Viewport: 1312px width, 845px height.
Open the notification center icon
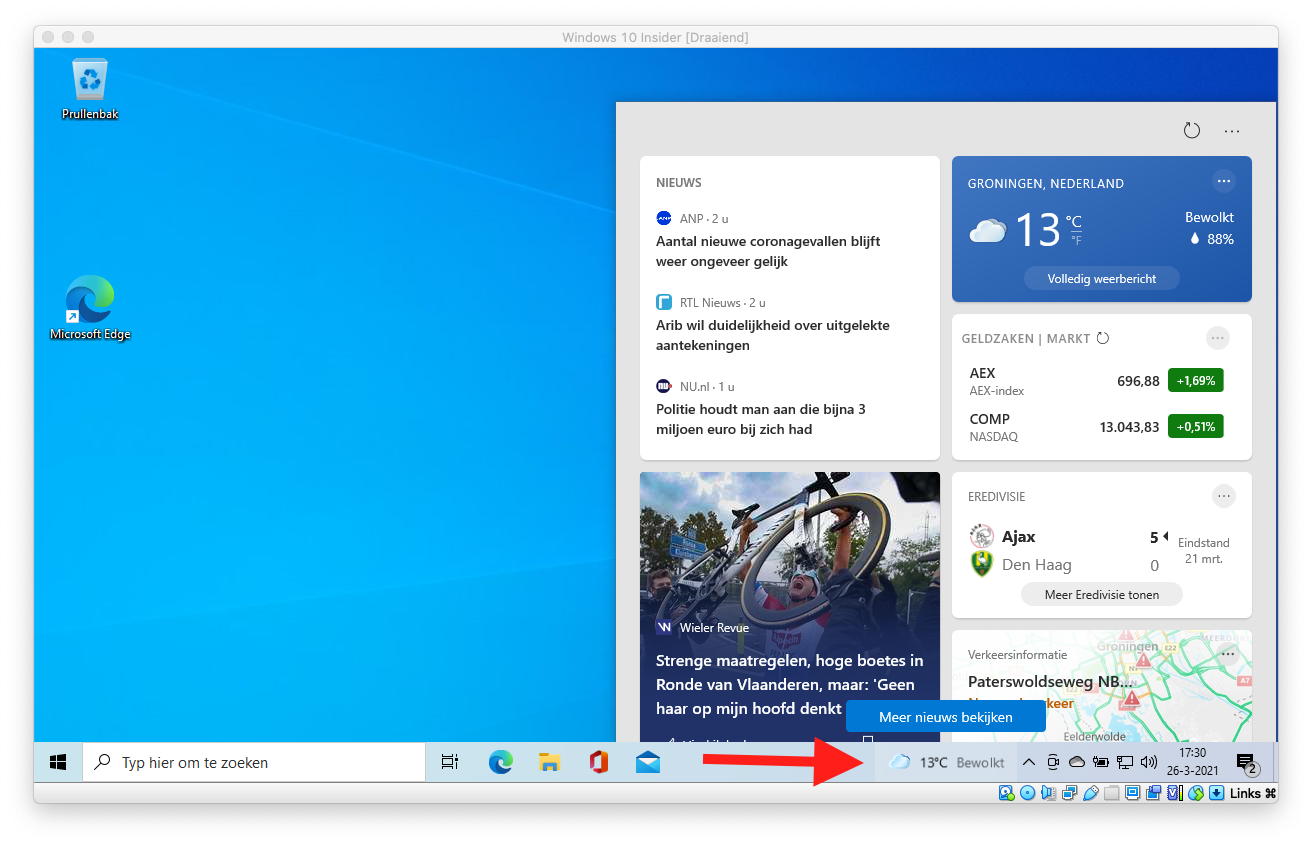(1246, 763)
